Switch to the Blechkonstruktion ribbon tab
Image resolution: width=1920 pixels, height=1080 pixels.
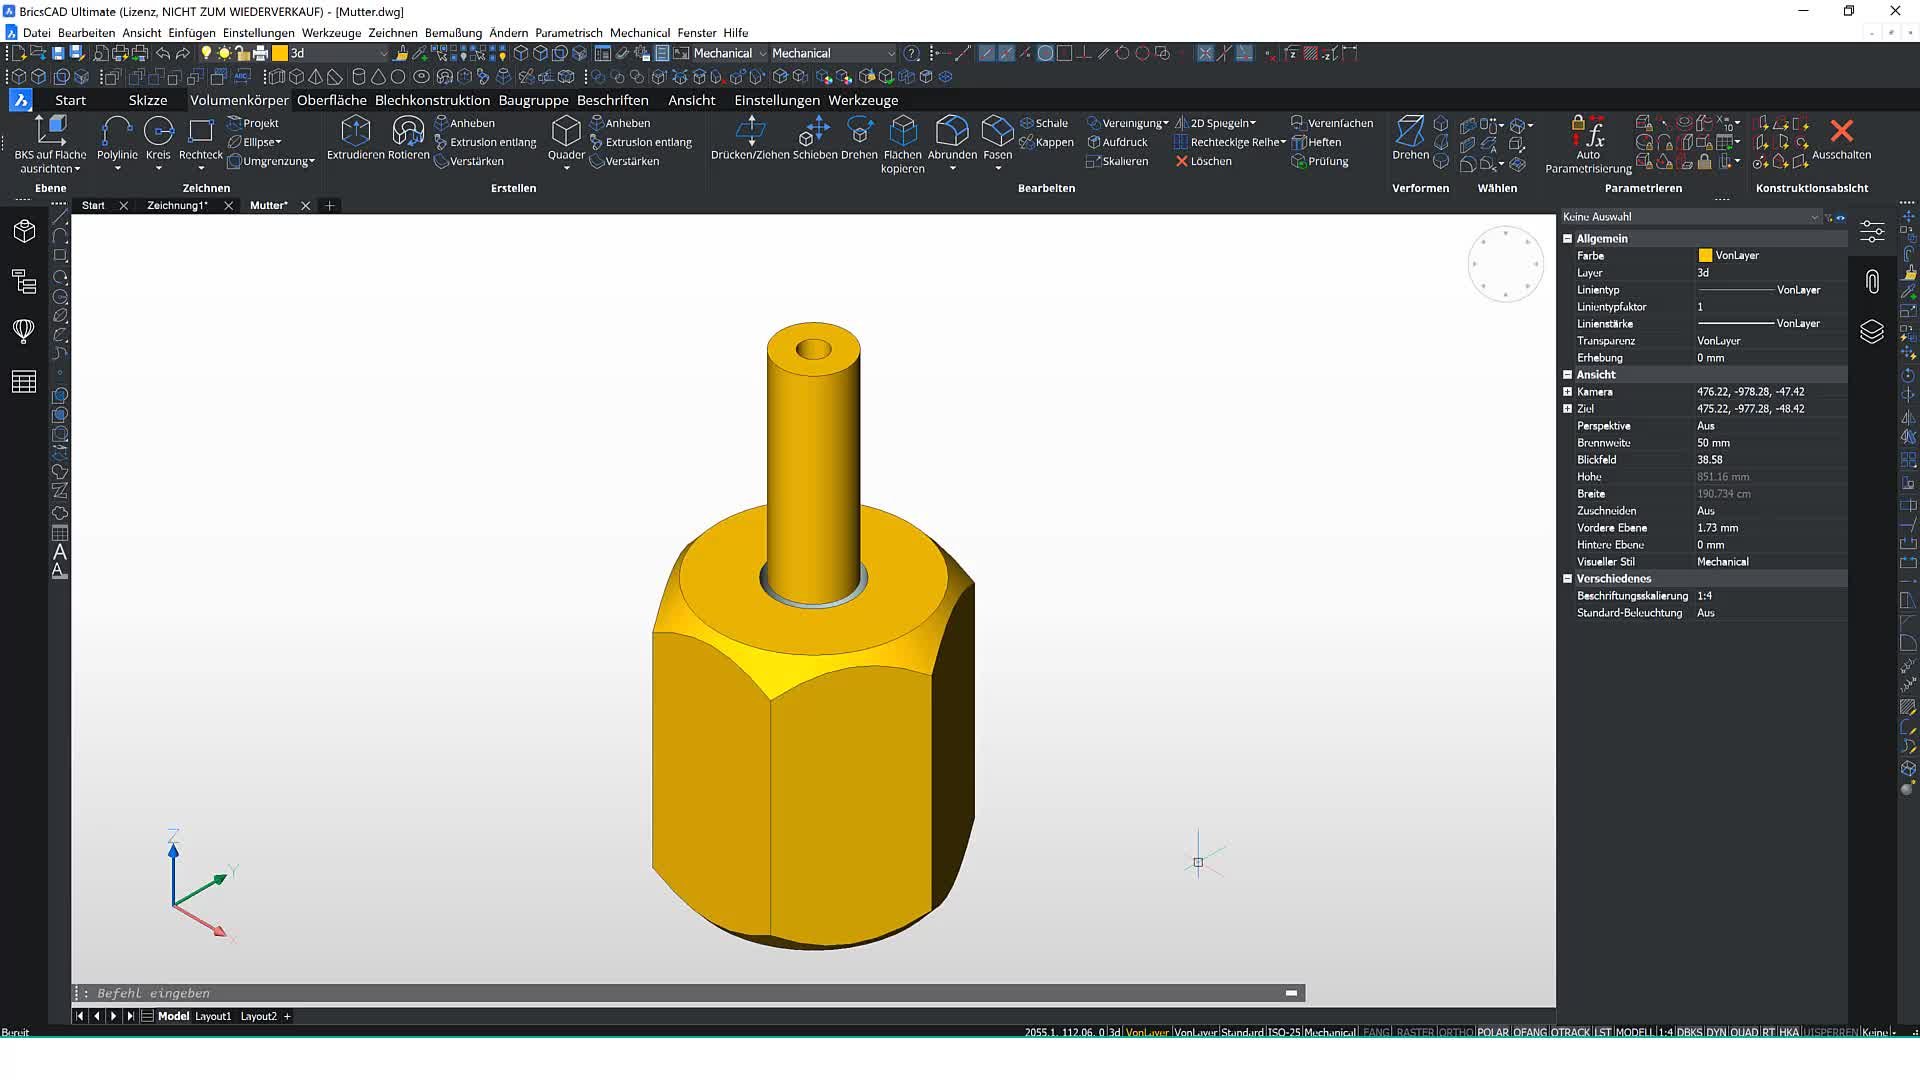(x=432, y=100)
